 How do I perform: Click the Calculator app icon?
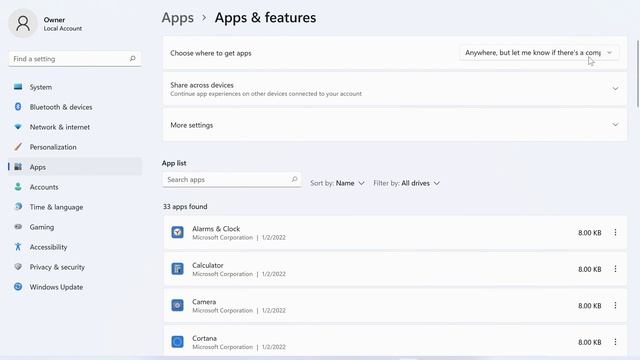click(x=177, y=269)
